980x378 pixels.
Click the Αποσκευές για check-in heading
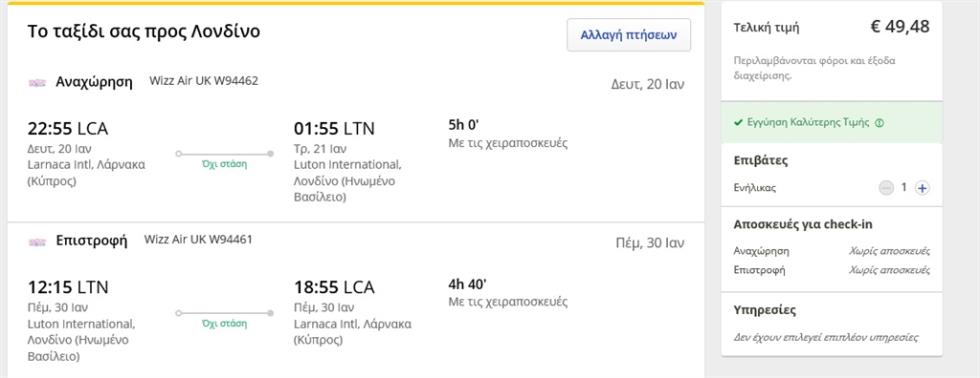pos(803,224)
